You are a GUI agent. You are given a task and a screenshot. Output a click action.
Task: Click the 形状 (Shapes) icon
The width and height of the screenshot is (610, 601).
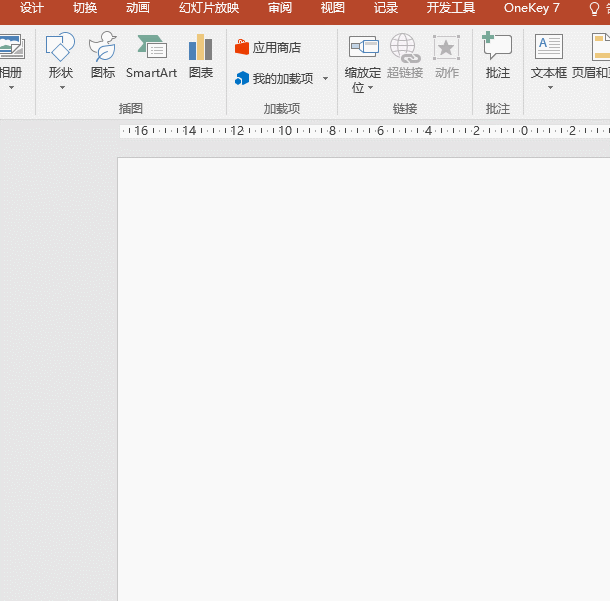coord(60,47)
